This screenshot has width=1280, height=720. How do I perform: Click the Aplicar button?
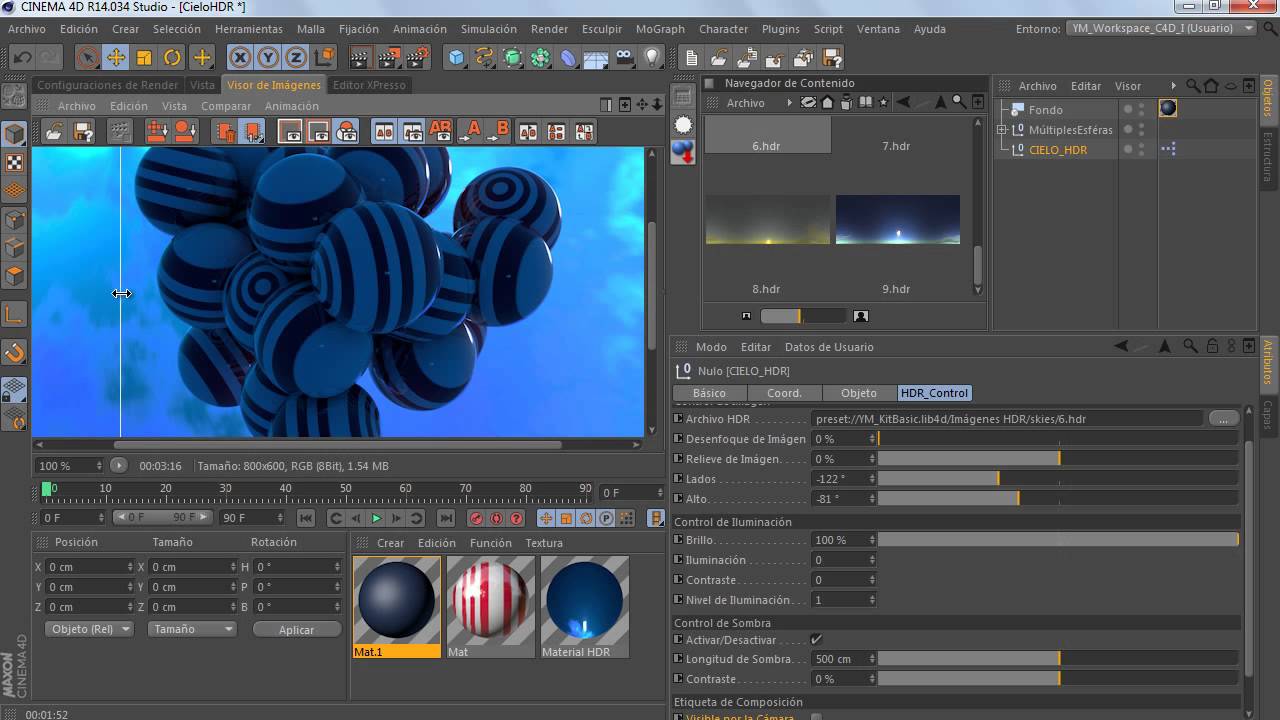click(296, 629)
